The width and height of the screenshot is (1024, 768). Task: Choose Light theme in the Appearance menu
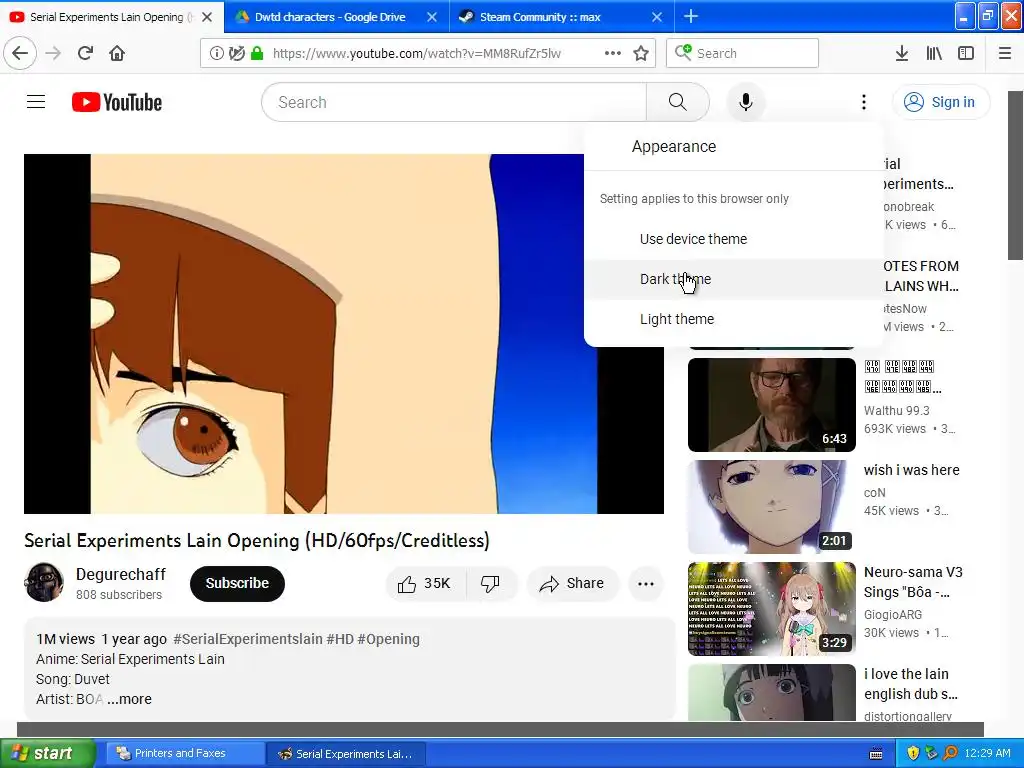pyautogui.click(x=733, y=319)
